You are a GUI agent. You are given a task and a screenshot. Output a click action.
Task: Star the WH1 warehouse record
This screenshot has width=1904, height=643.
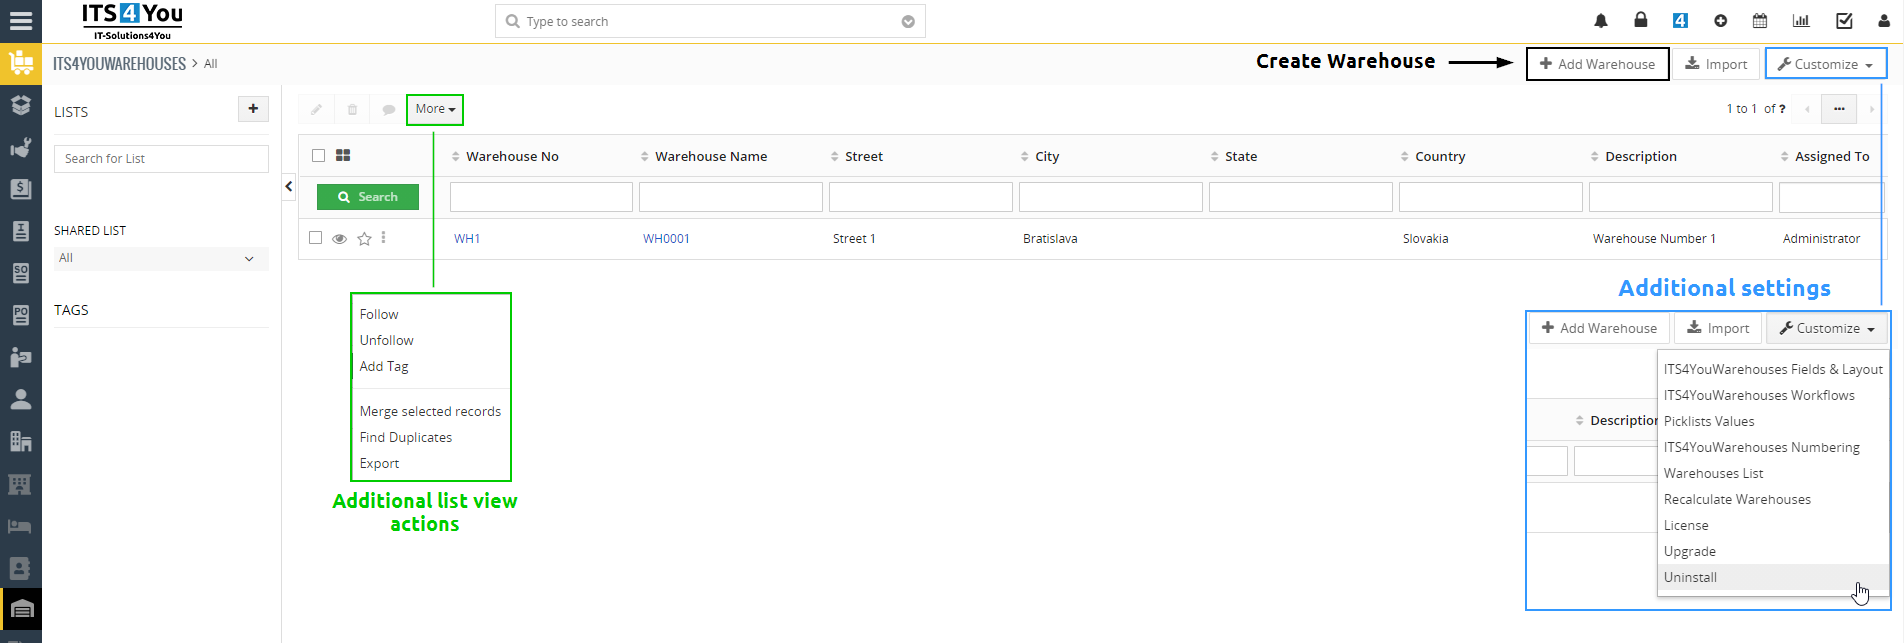coord(365,239)
